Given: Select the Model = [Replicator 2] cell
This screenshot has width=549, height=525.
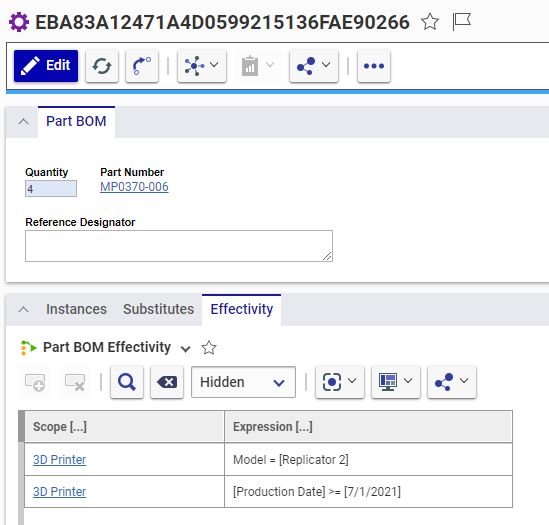Looking at the screenshot, I should point(368,459).
